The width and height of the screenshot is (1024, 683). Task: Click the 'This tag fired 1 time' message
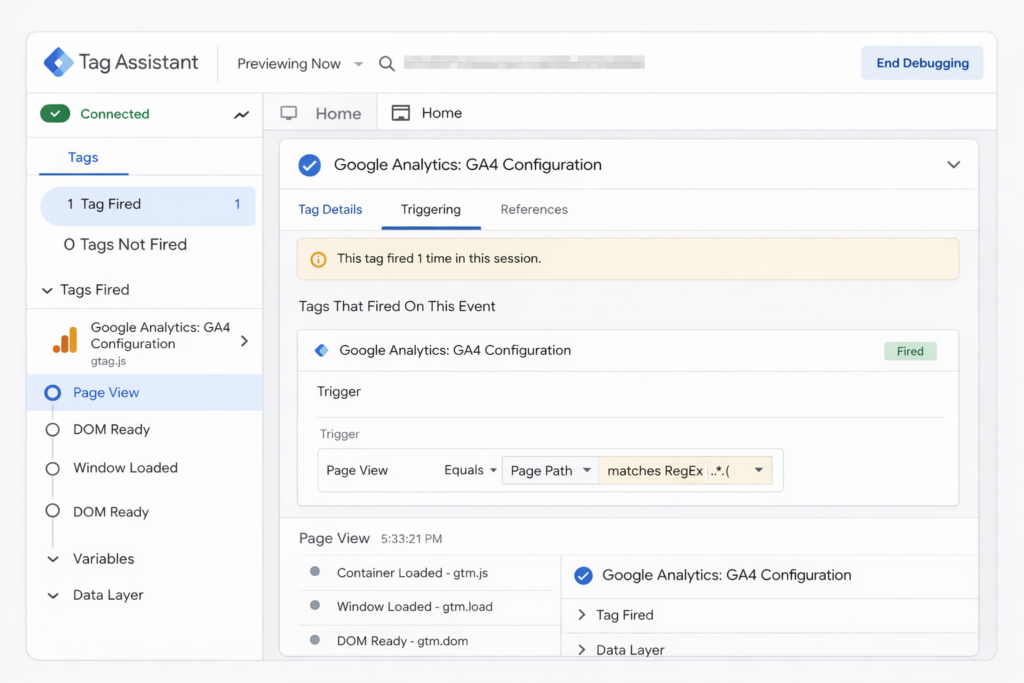(x=439, y=259)
